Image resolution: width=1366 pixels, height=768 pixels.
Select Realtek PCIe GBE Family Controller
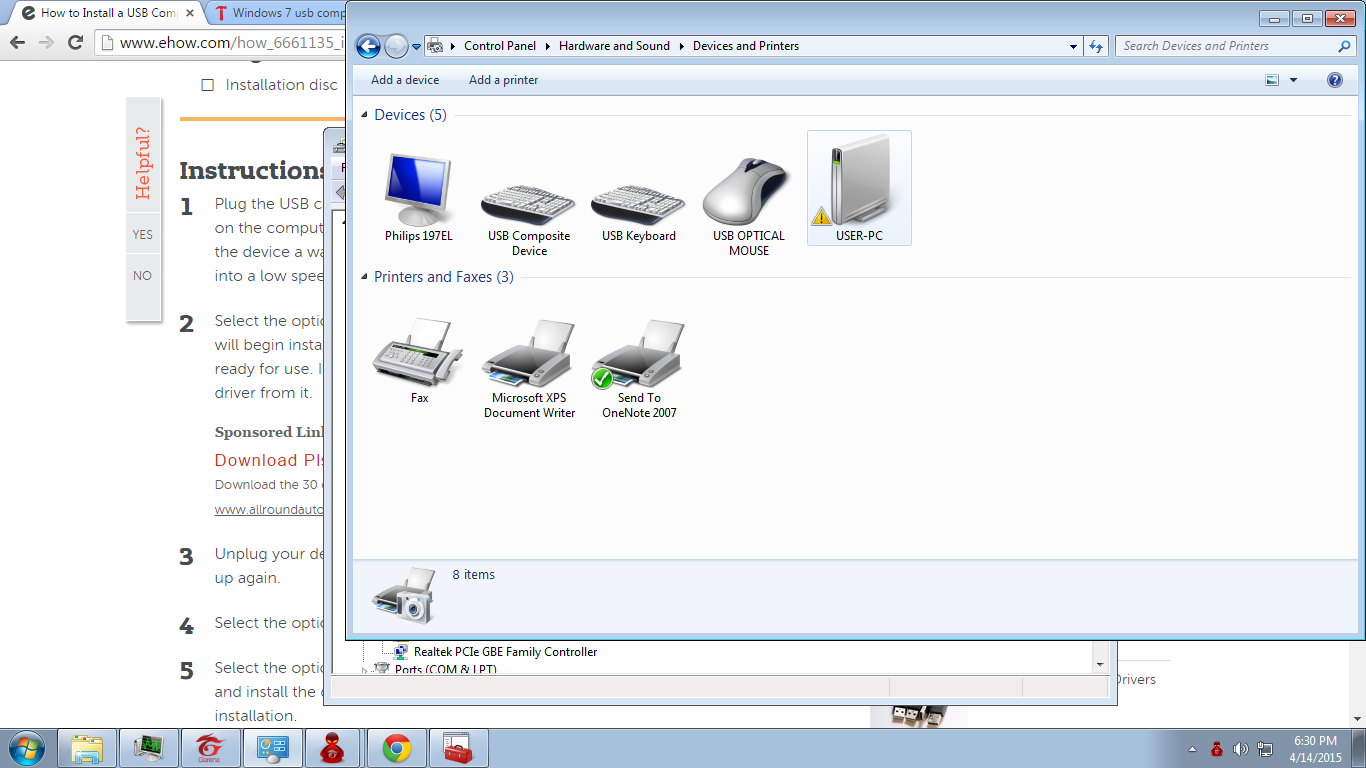(505, 652)
